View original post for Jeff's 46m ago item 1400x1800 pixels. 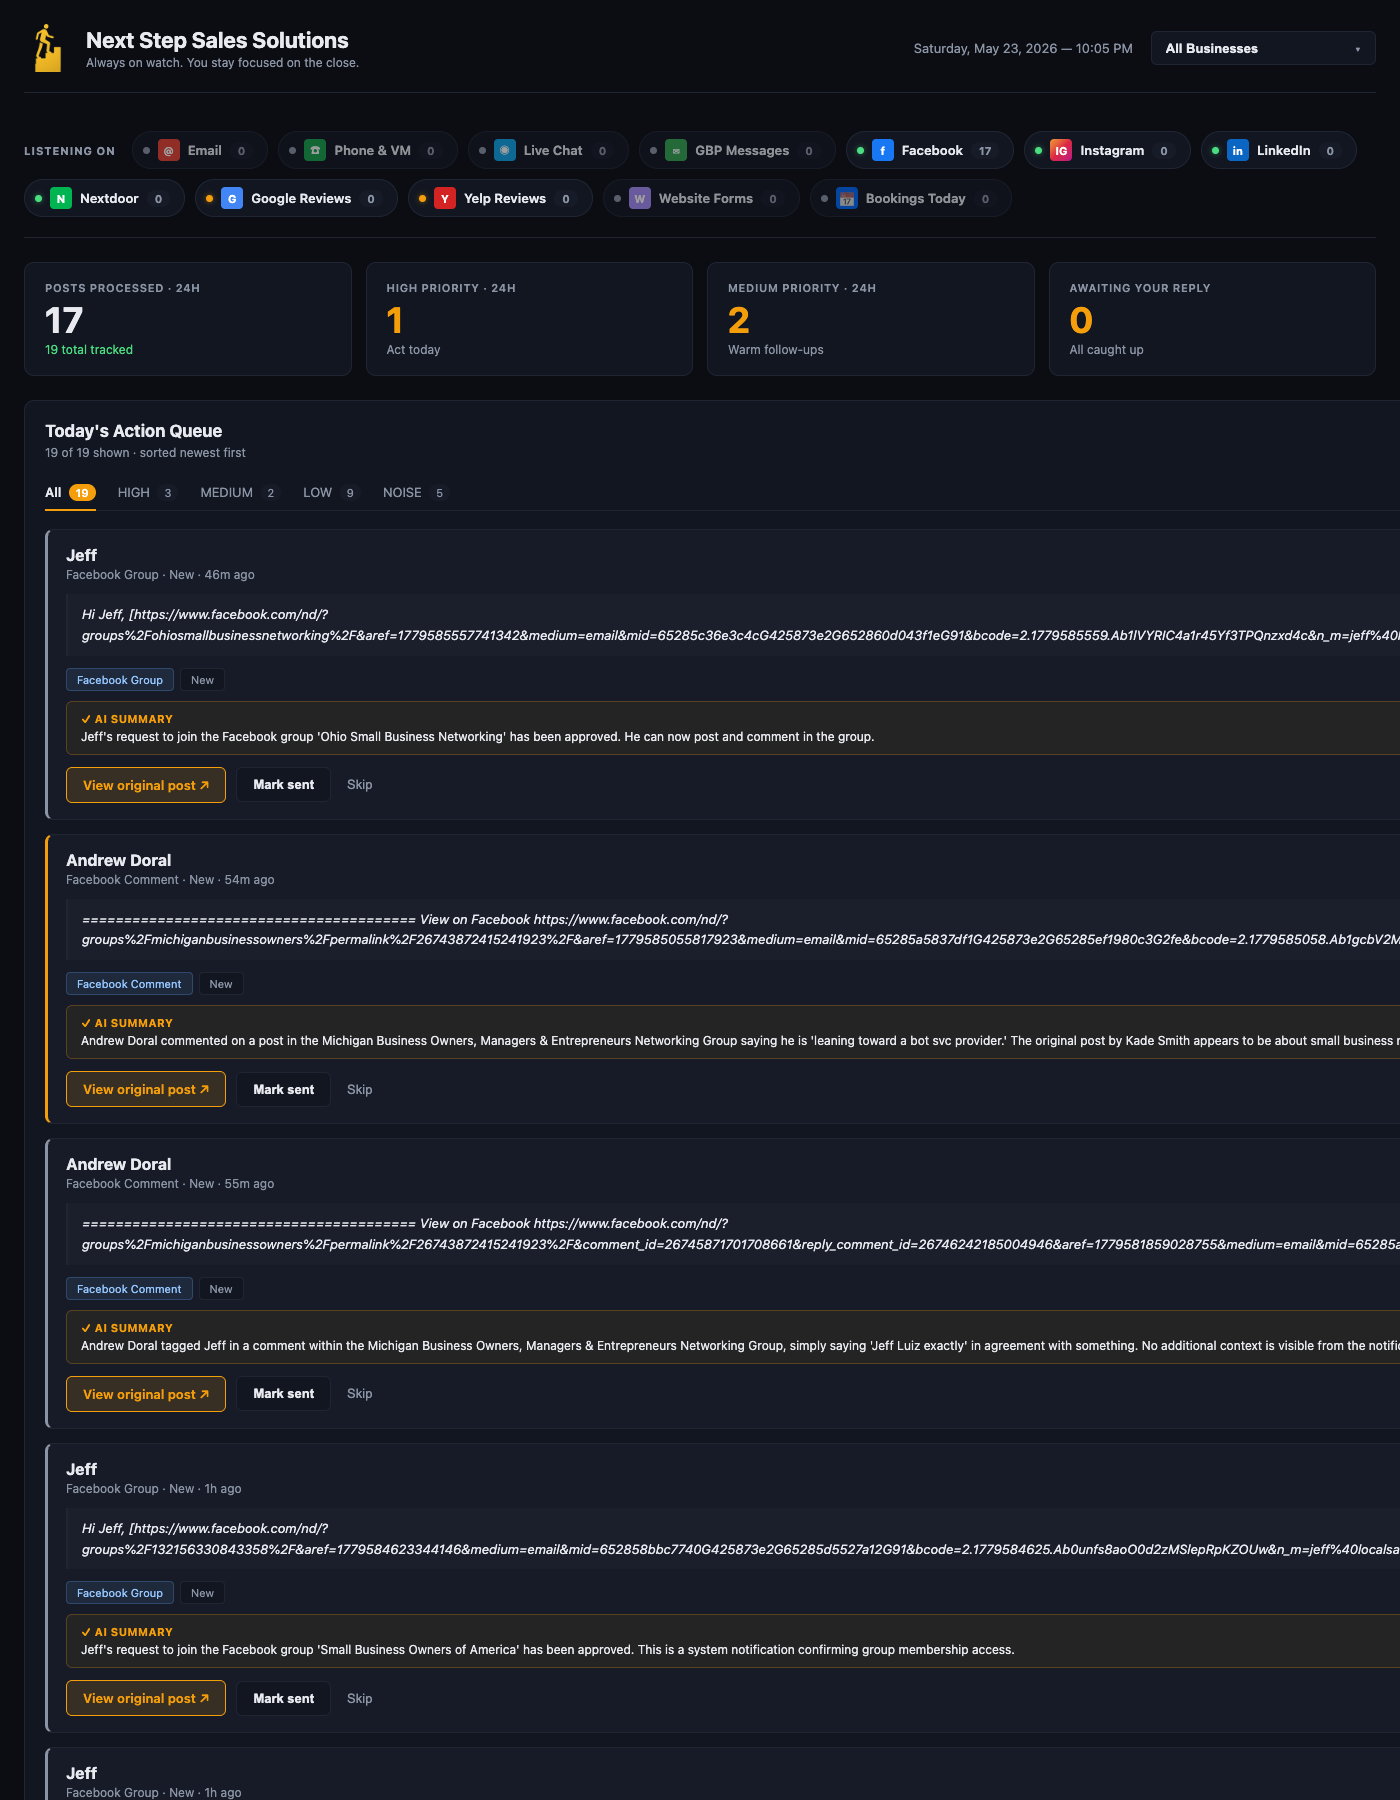coord(146,785)
